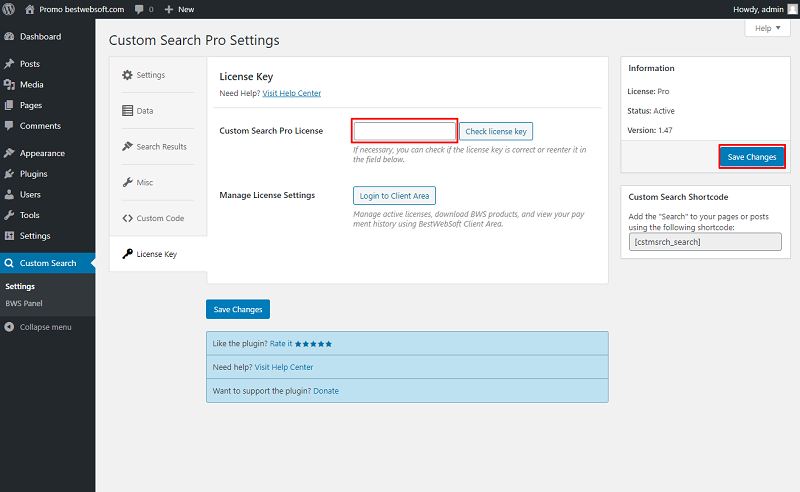Click the Rate it link
This screenshot has width=800, height=492.
coord(281,344)
